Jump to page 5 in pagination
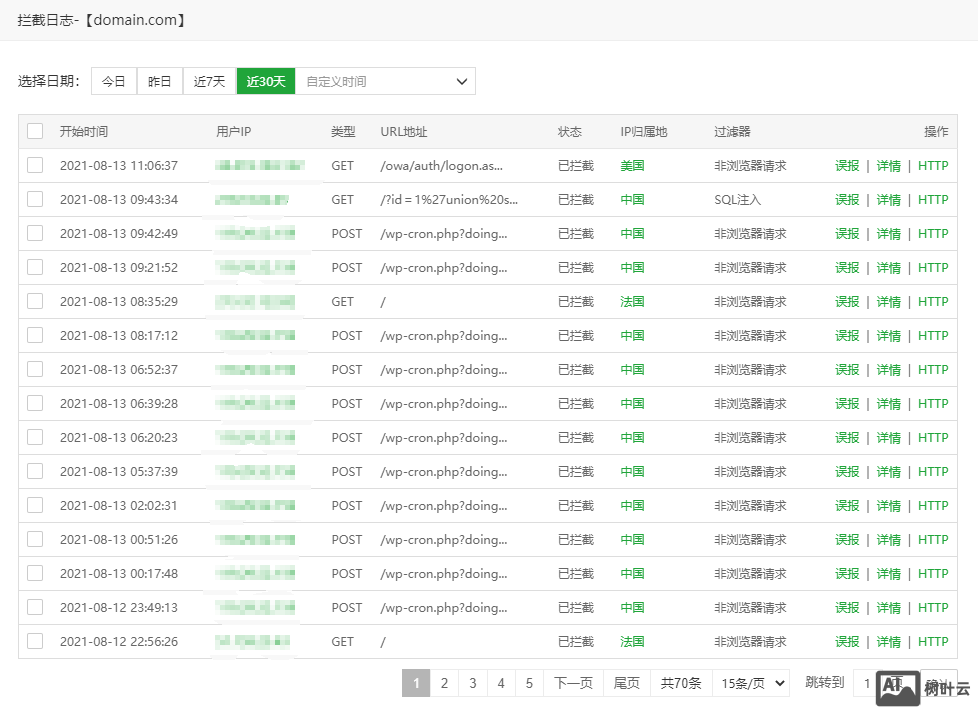 tap(529, 683)
